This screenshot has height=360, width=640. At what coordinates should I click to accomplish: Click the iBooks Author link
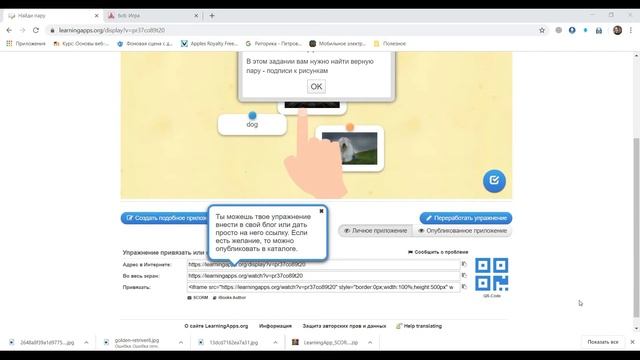coord(229,298)
